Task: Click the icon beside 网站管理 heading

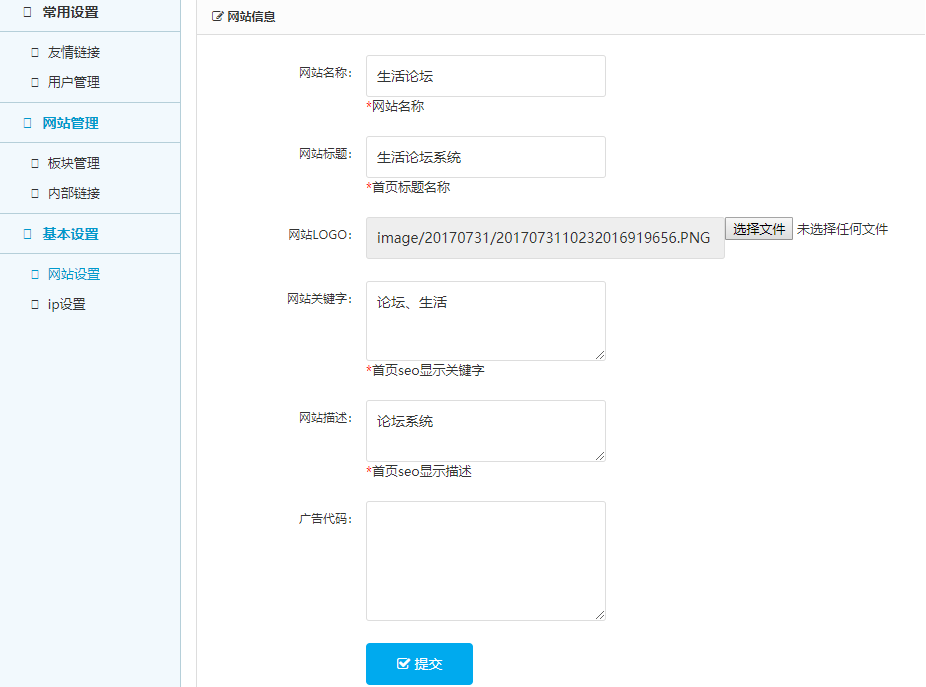Action: coord(29,122)
